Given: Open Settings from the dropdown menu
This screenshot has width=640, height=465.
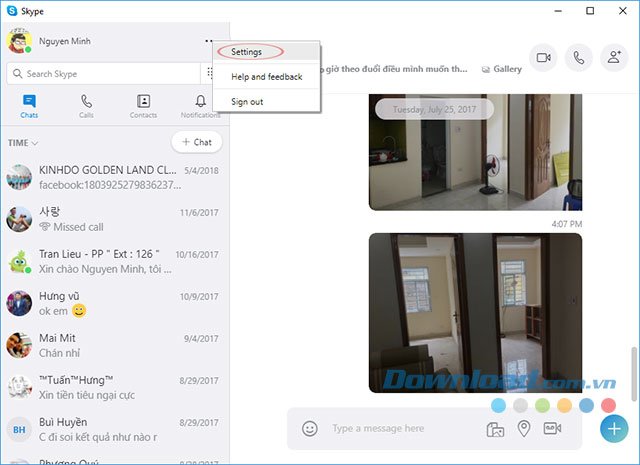Looking at the screenshot, I should (x=266, y=52).
